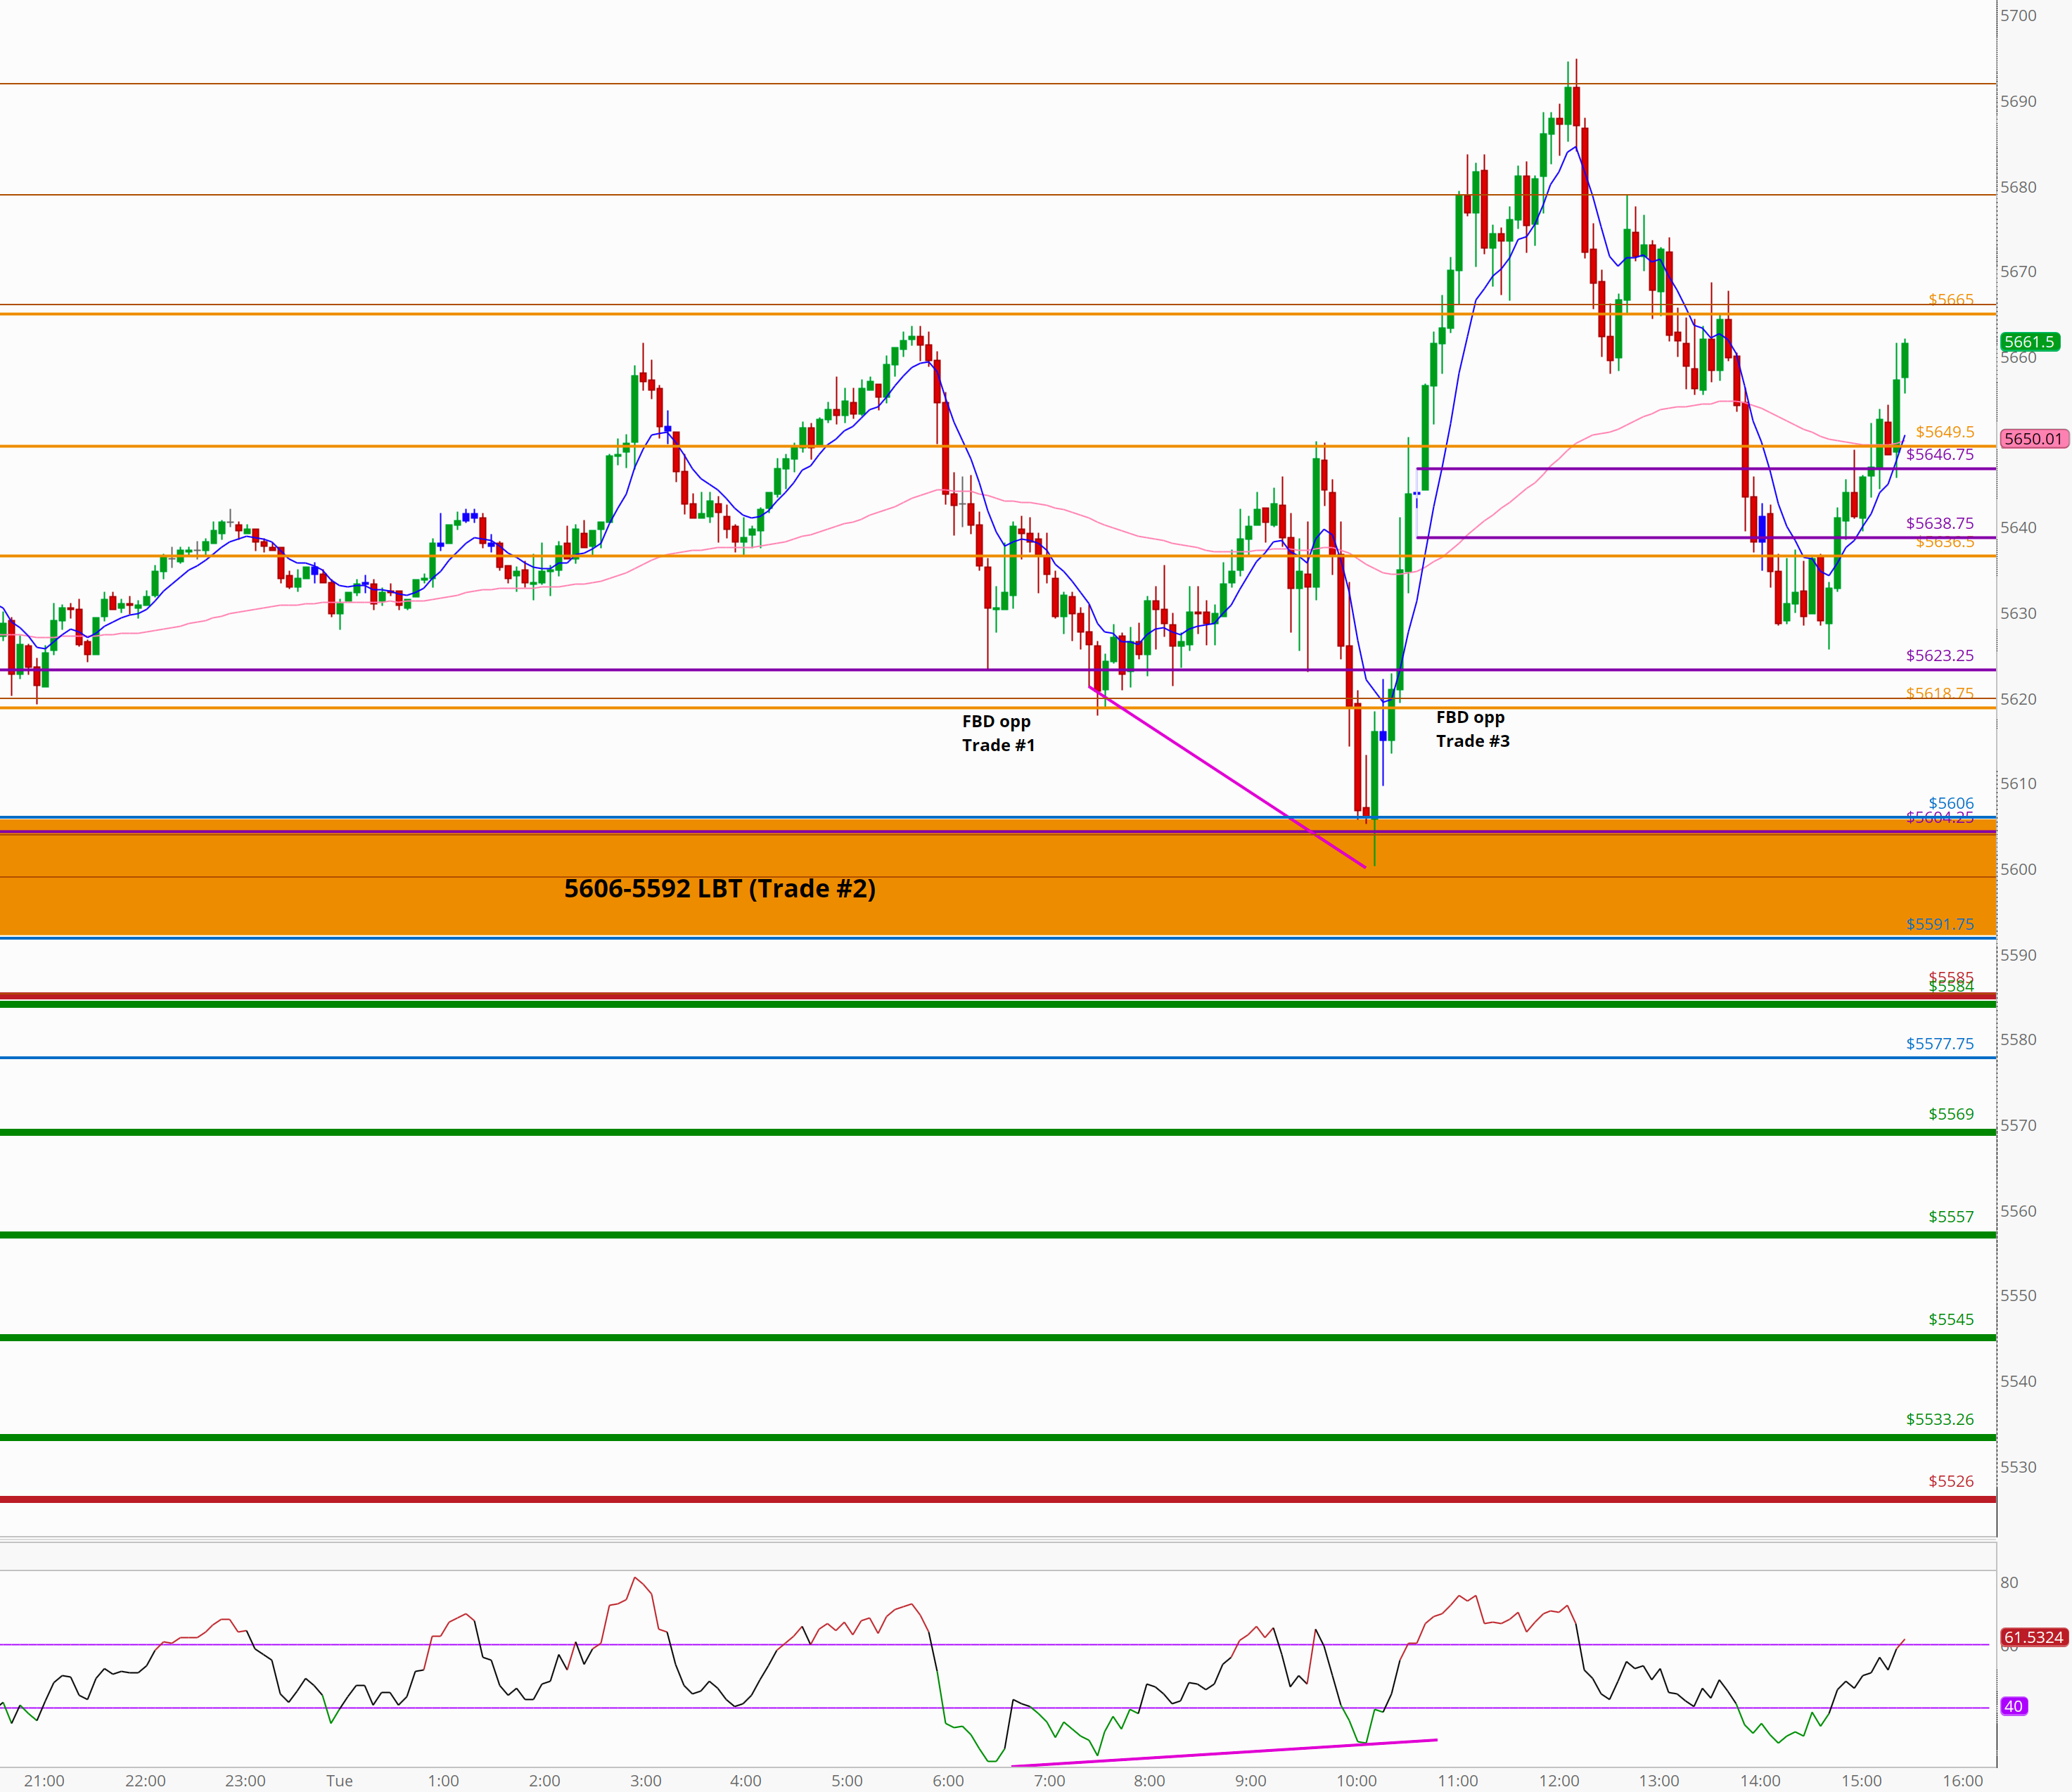
Task: Click the 5700 price scale label
Action: pos(2018,16)
